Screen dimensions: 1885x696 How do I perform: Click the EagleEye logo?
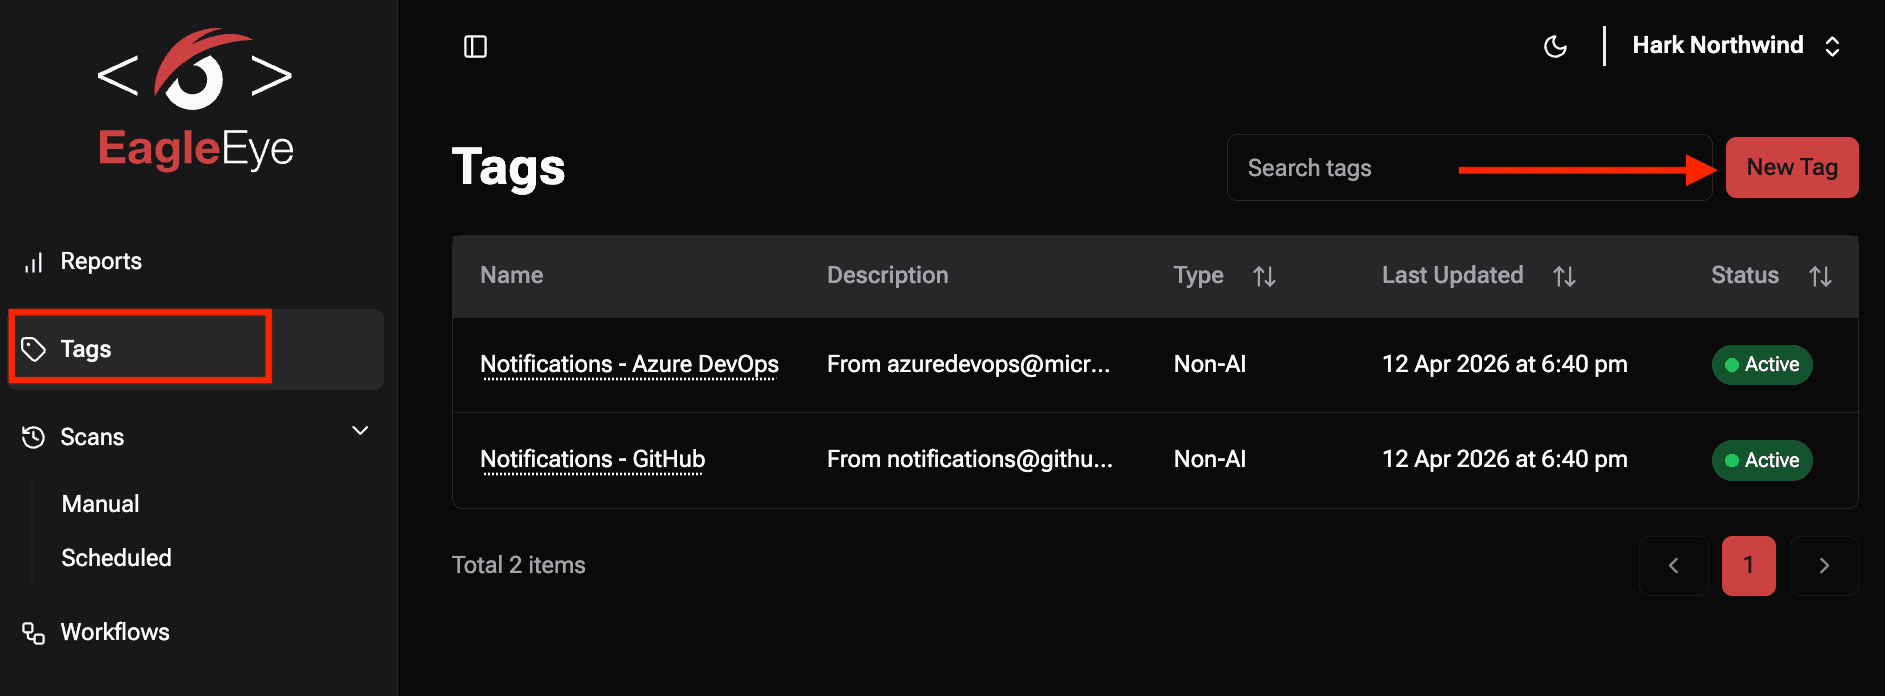195,100
